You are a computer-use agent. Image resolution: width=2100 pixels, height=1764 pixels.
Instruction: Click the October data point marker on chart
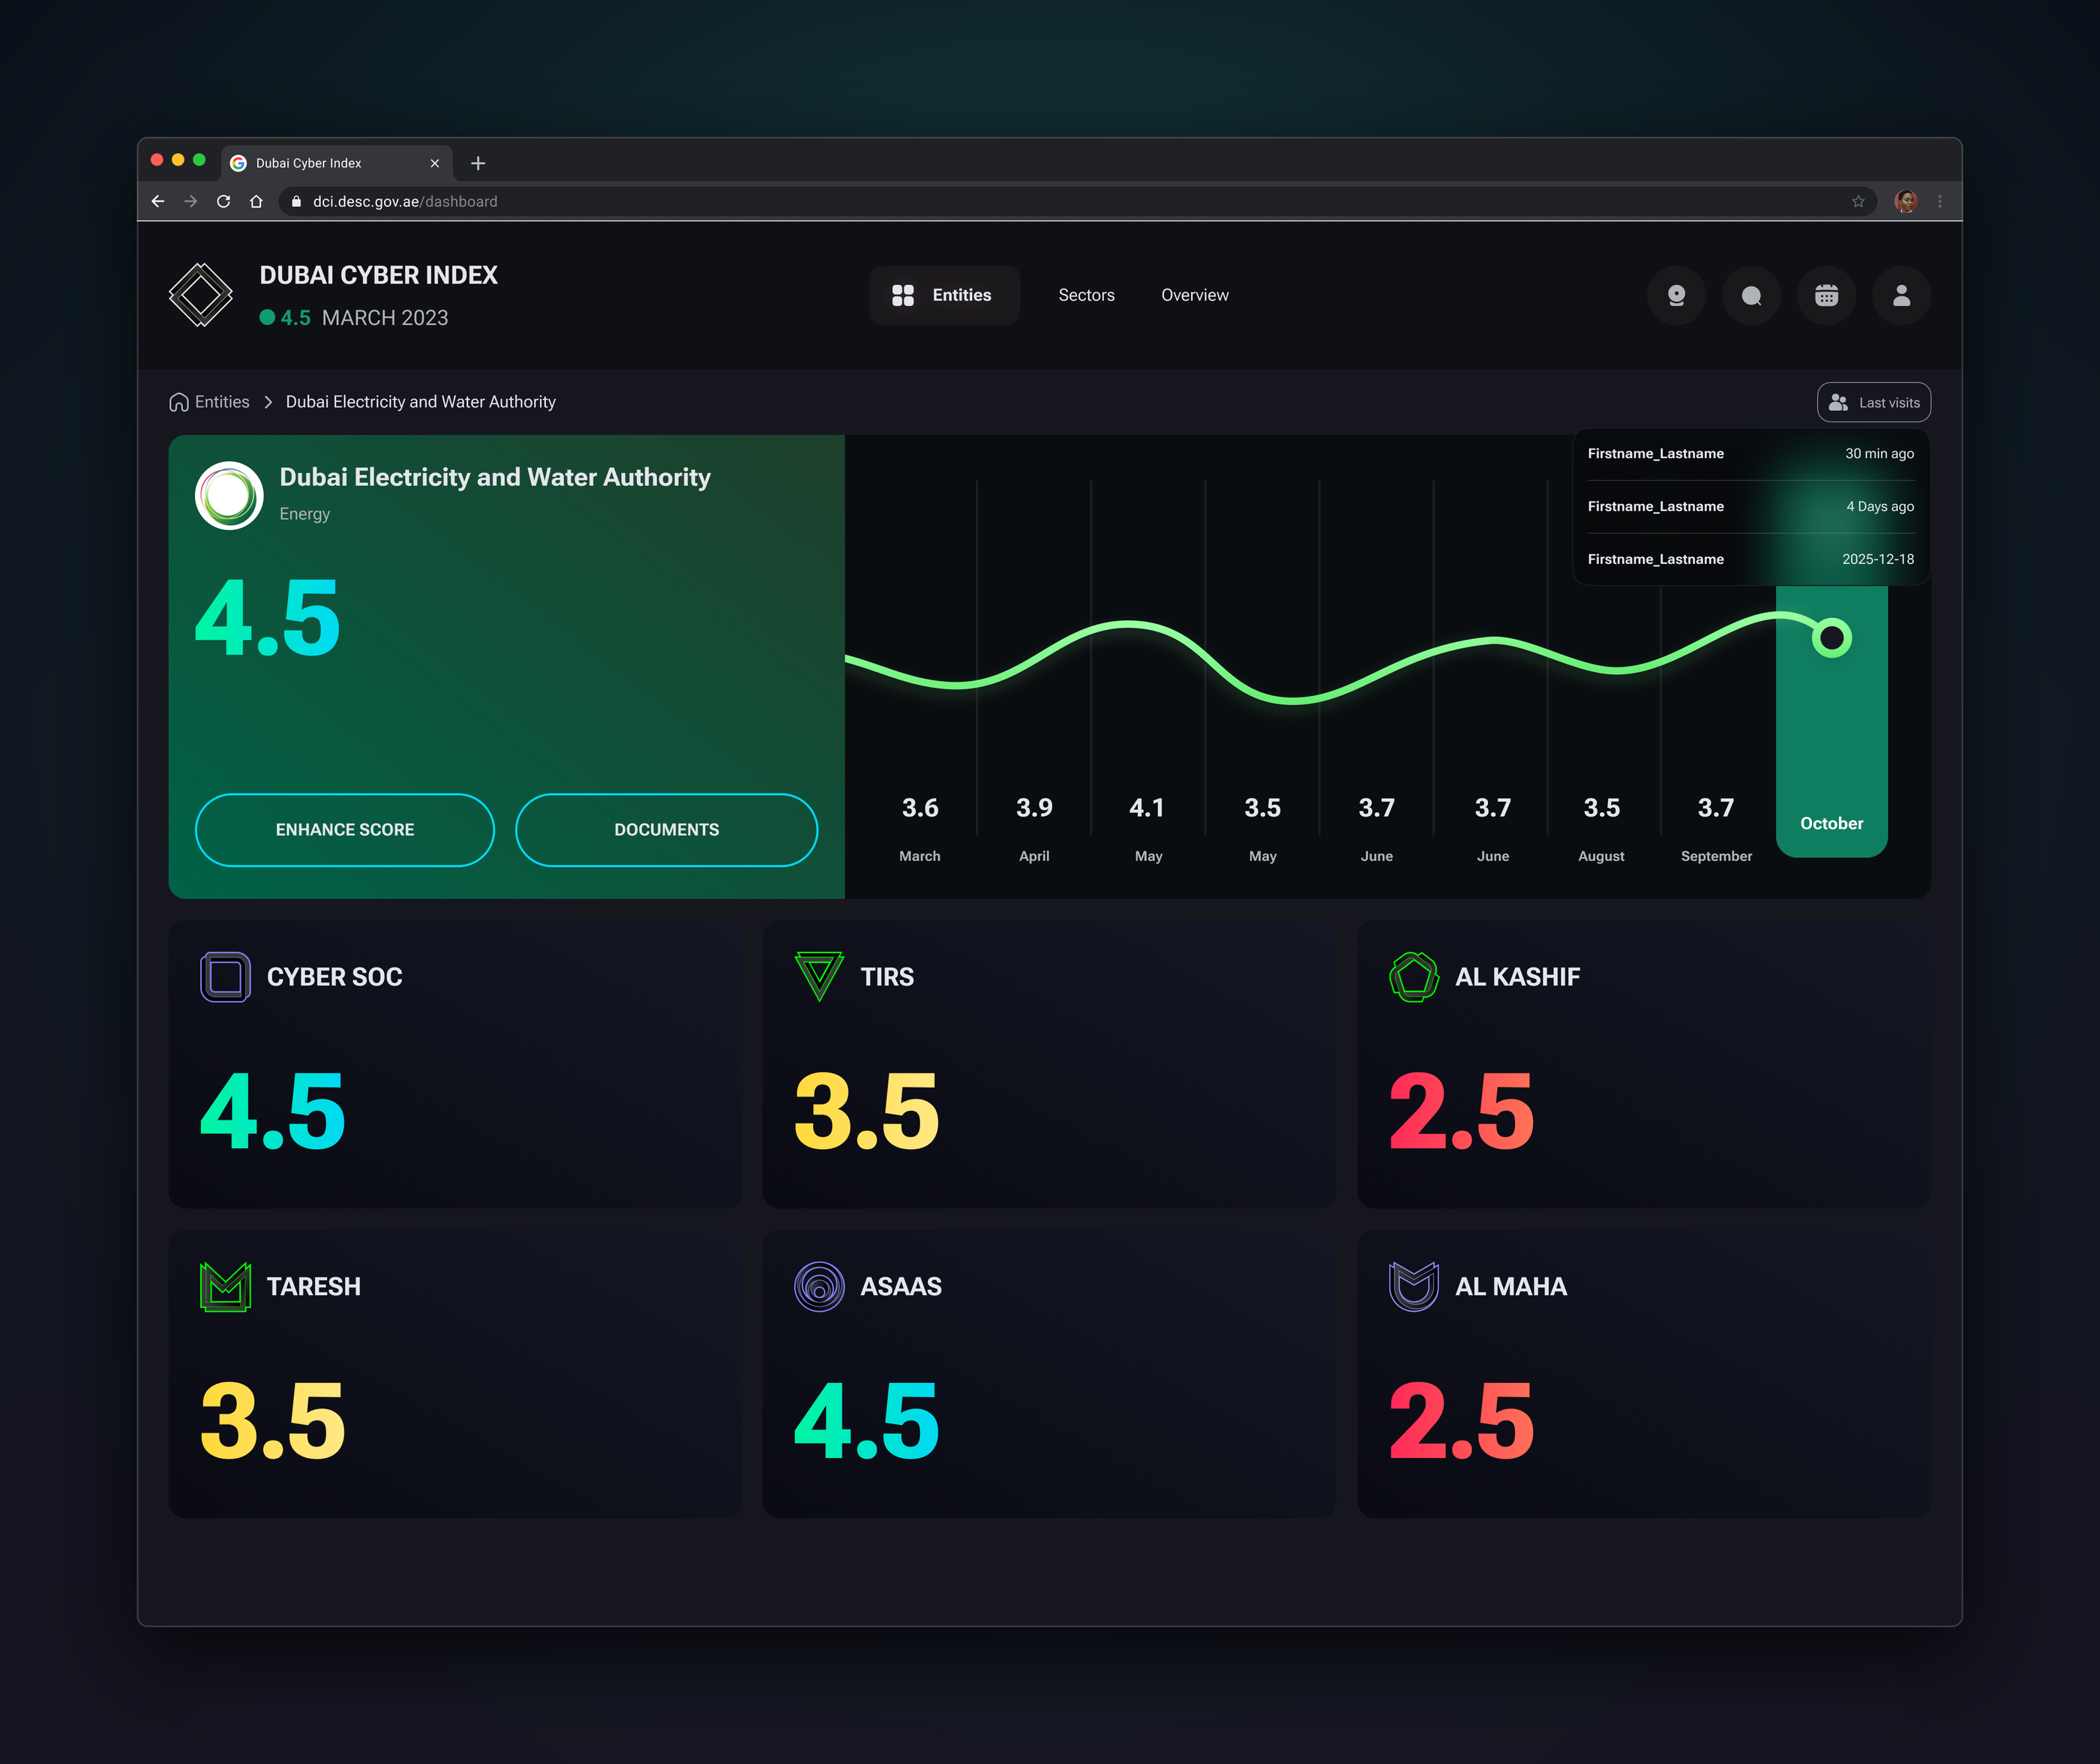pyautogui.click(x=1832, y=638)
